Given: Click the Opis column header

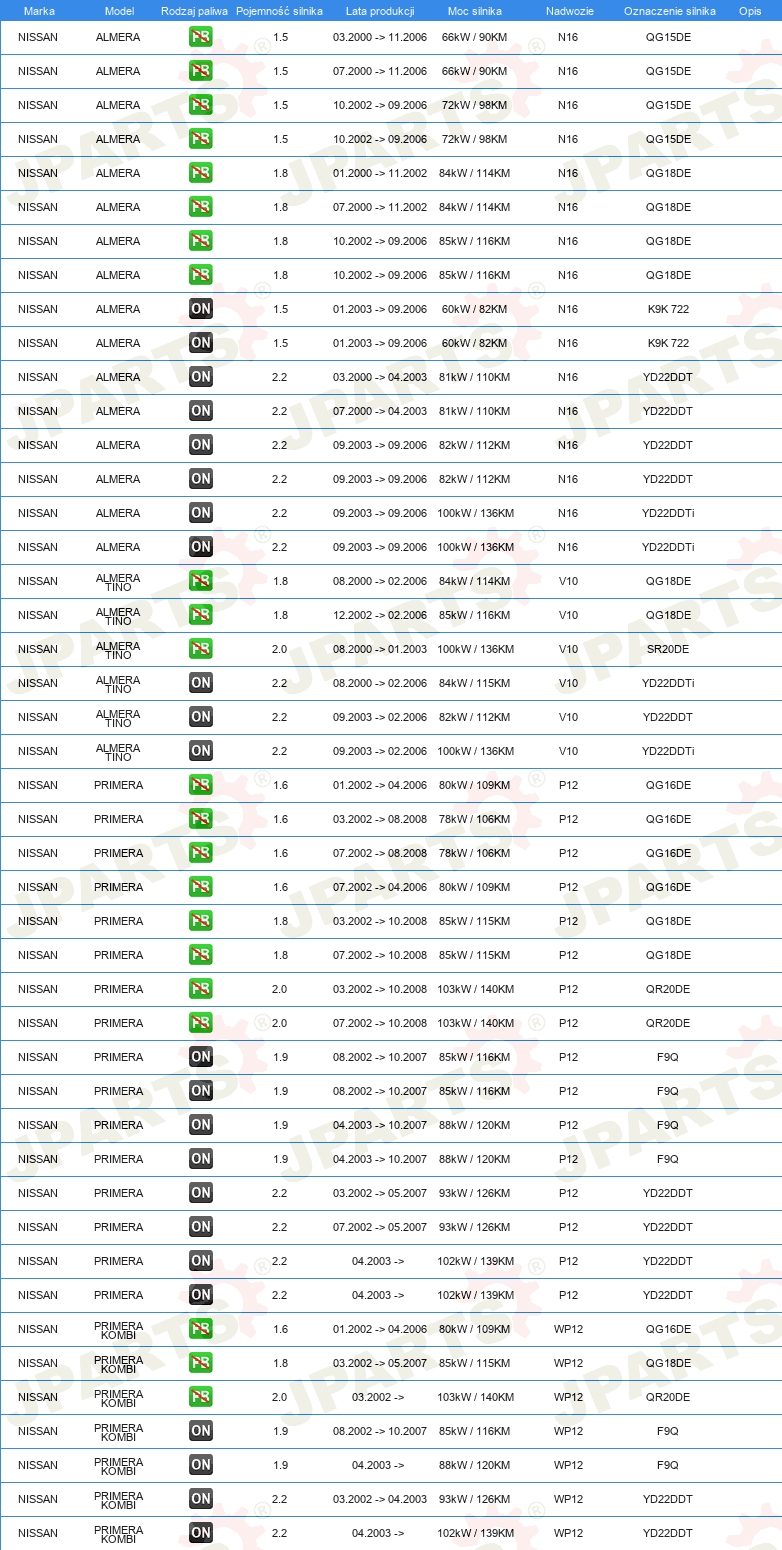Looking at the screenshot, I should point(750,11).
